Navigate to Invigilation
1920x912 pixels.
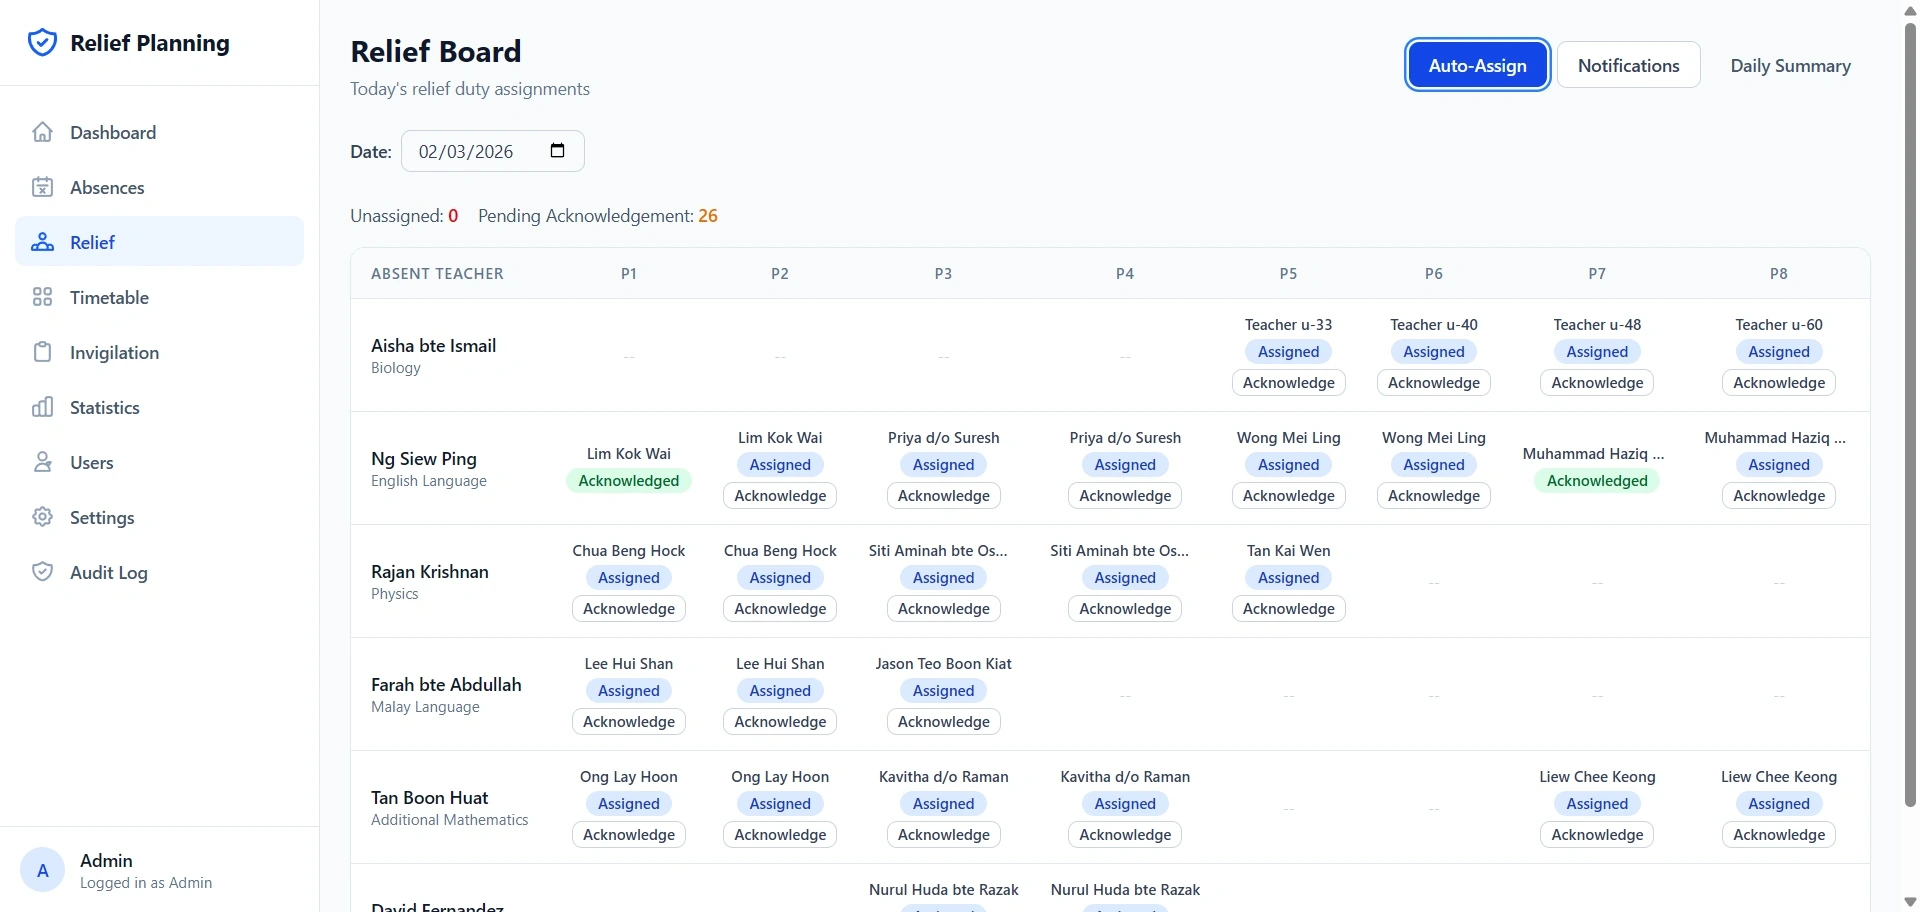click(159, 352)
